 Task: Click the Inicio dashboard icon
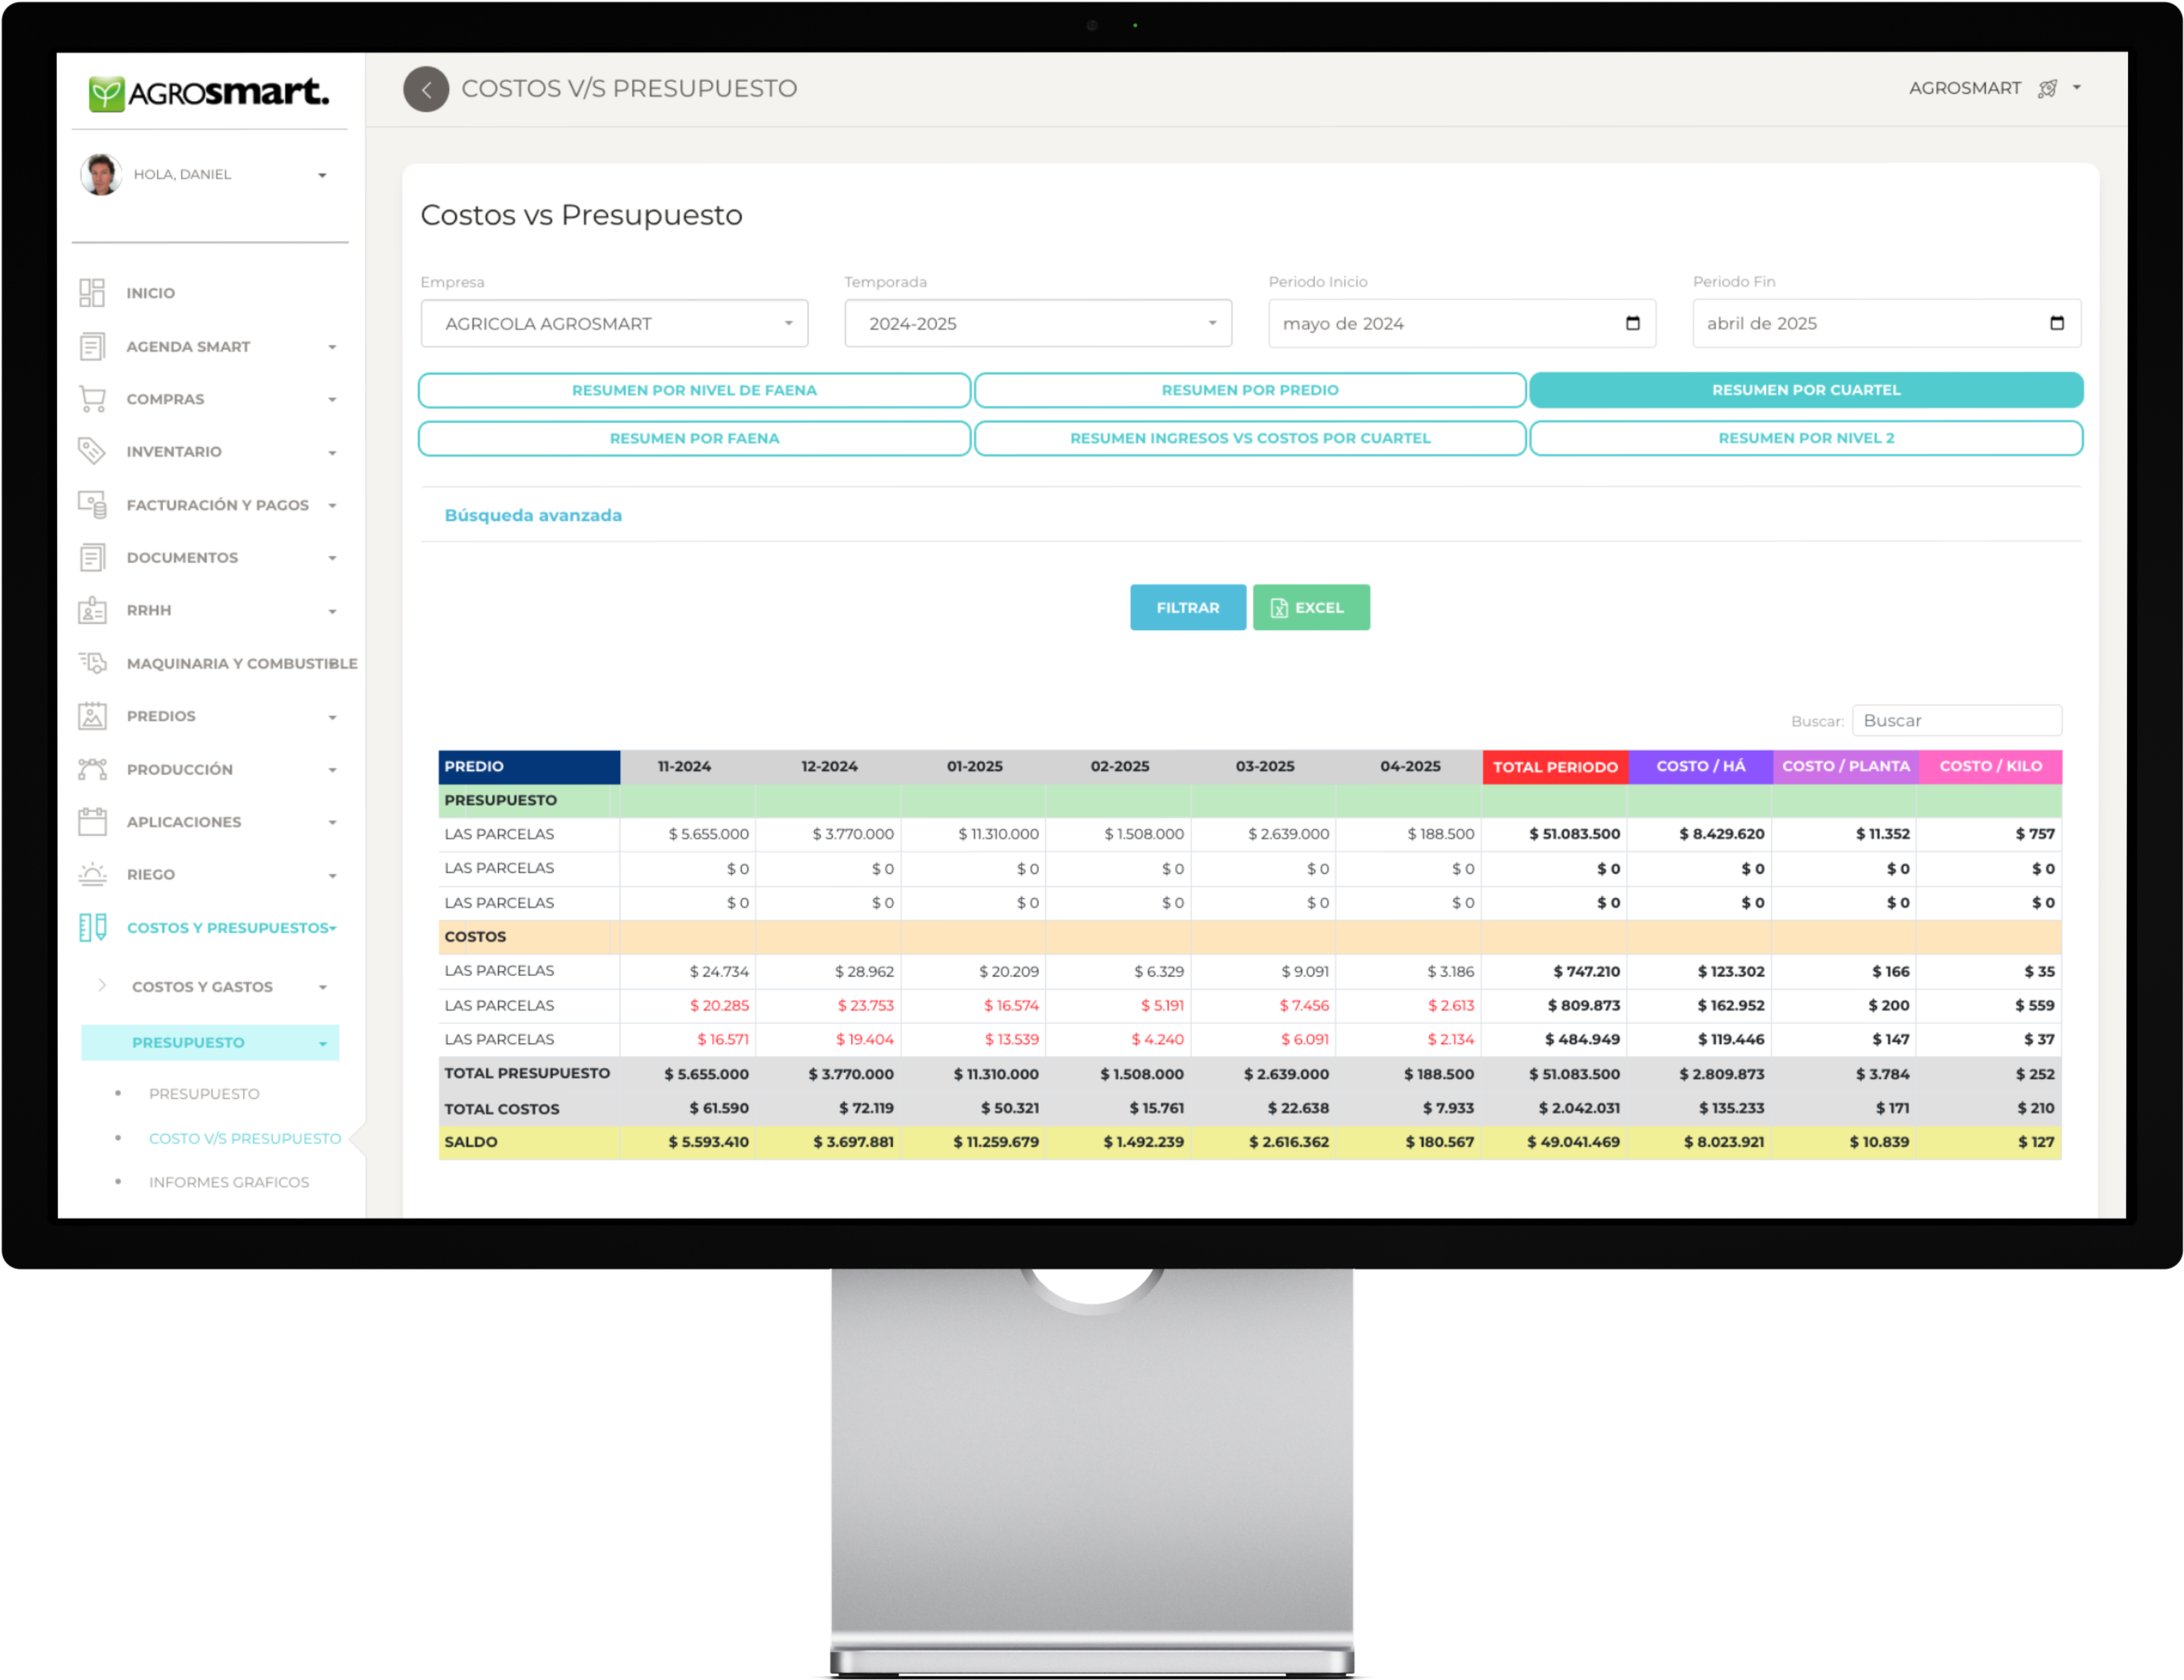pos(92,293)
